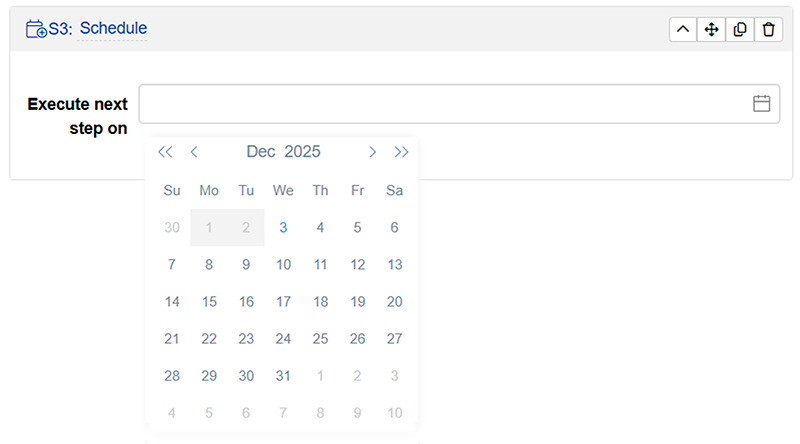Click the Execute next step on field
The height and width of the screenshot is (444, 800).
(x=440, y=104)
